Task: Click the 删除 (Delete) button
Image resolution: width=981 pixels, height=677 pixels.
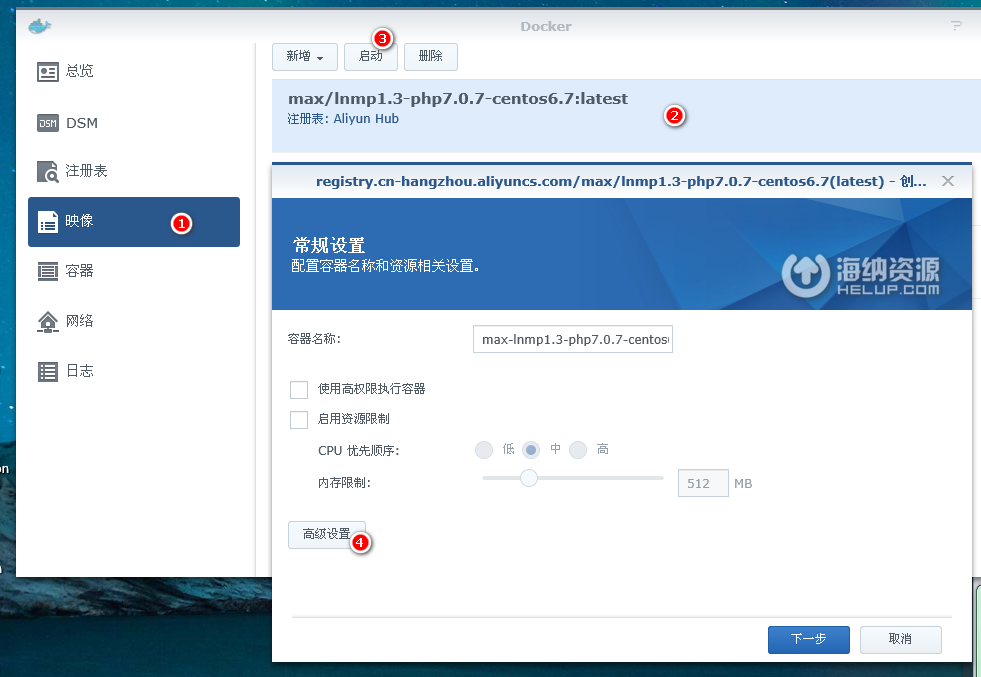Action: (430, 57)
